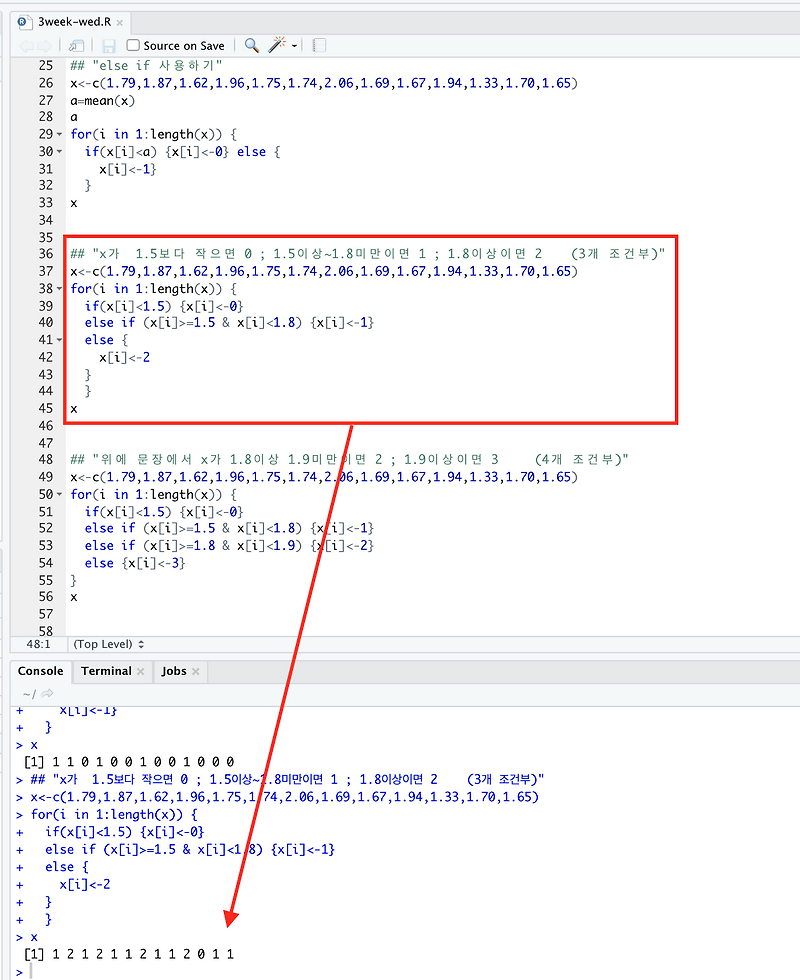The image size is (800, 980).
Task: Click the R file icon on the script tab
Action: pos(24,19)
